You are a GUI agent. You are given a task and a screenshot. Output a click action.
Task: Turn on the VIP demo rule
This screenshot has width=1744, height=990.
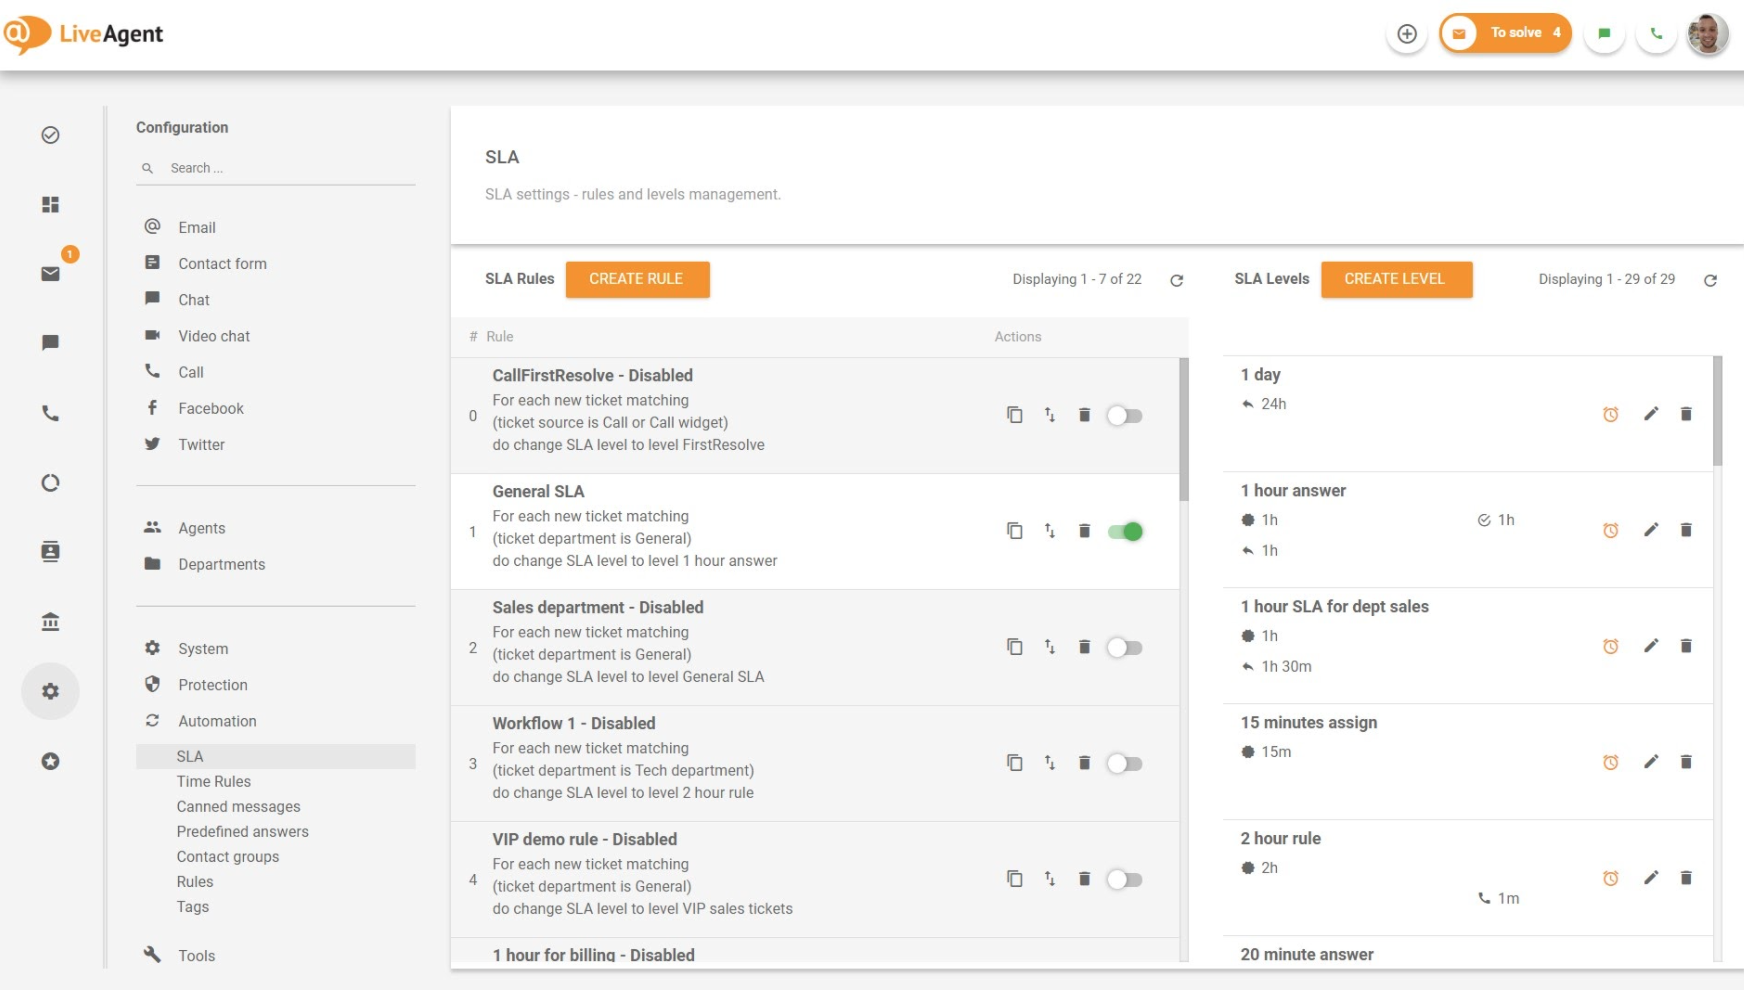coord(1124,879)
